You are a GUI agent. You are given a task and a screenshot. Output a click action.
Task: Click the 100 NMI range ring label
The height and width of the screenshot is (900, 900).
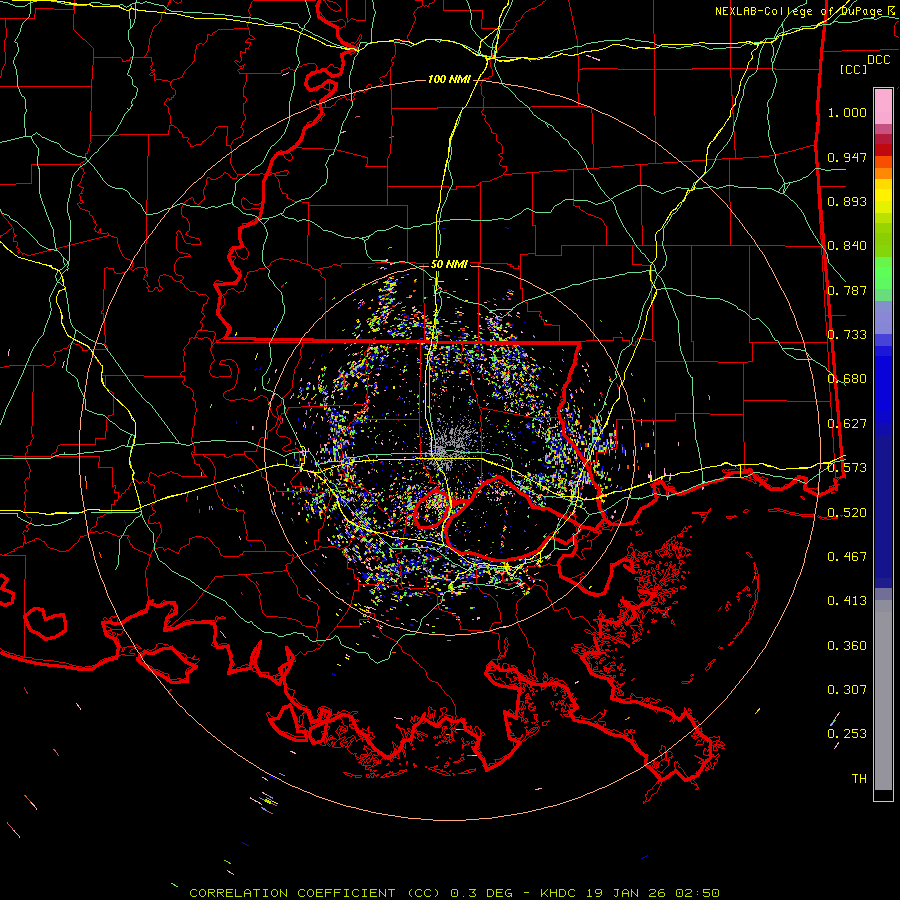pos(449,79)
